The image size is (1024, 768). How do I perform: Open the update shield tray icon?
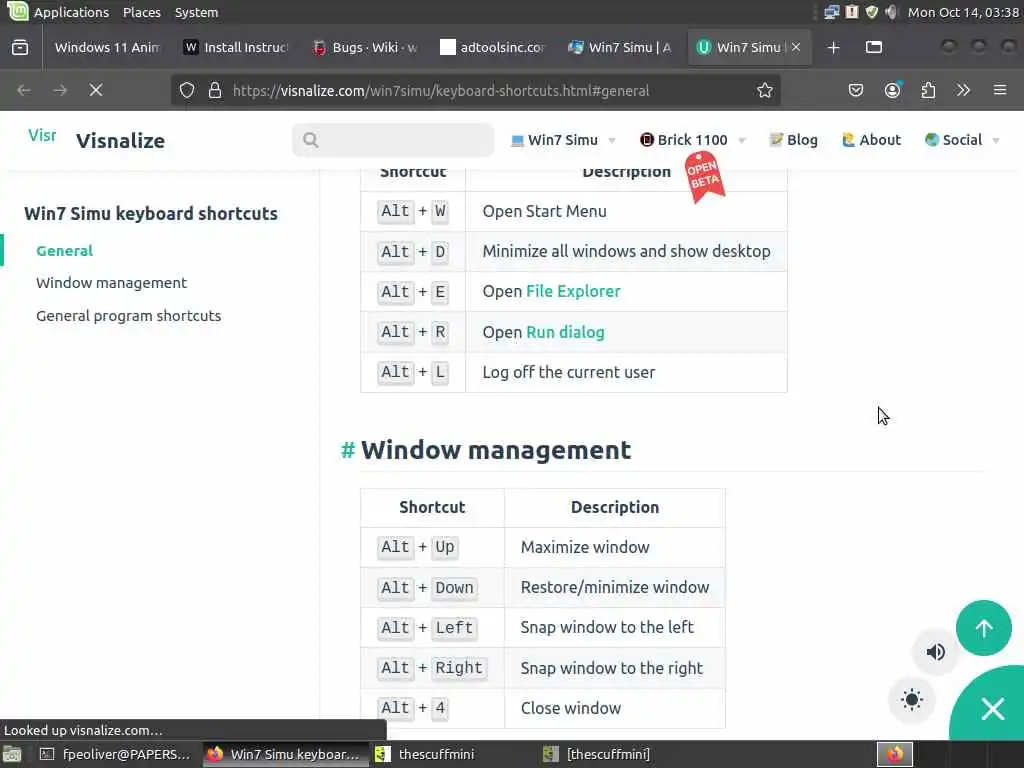(872, 12)
